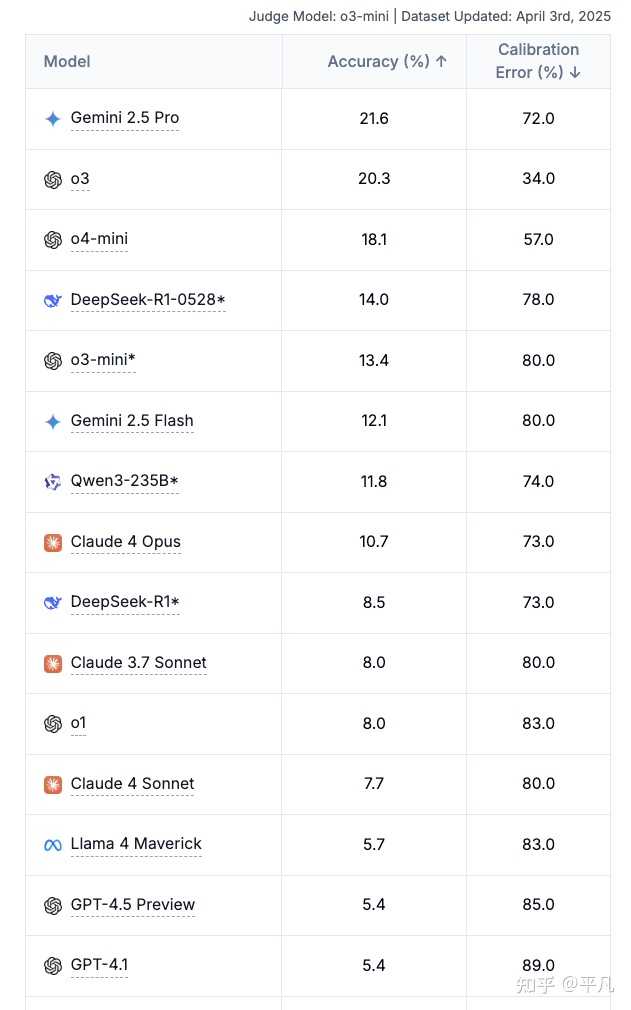Click the o1 model name
This screenshot has height=1010, width=631.
(x=79, y=723)
